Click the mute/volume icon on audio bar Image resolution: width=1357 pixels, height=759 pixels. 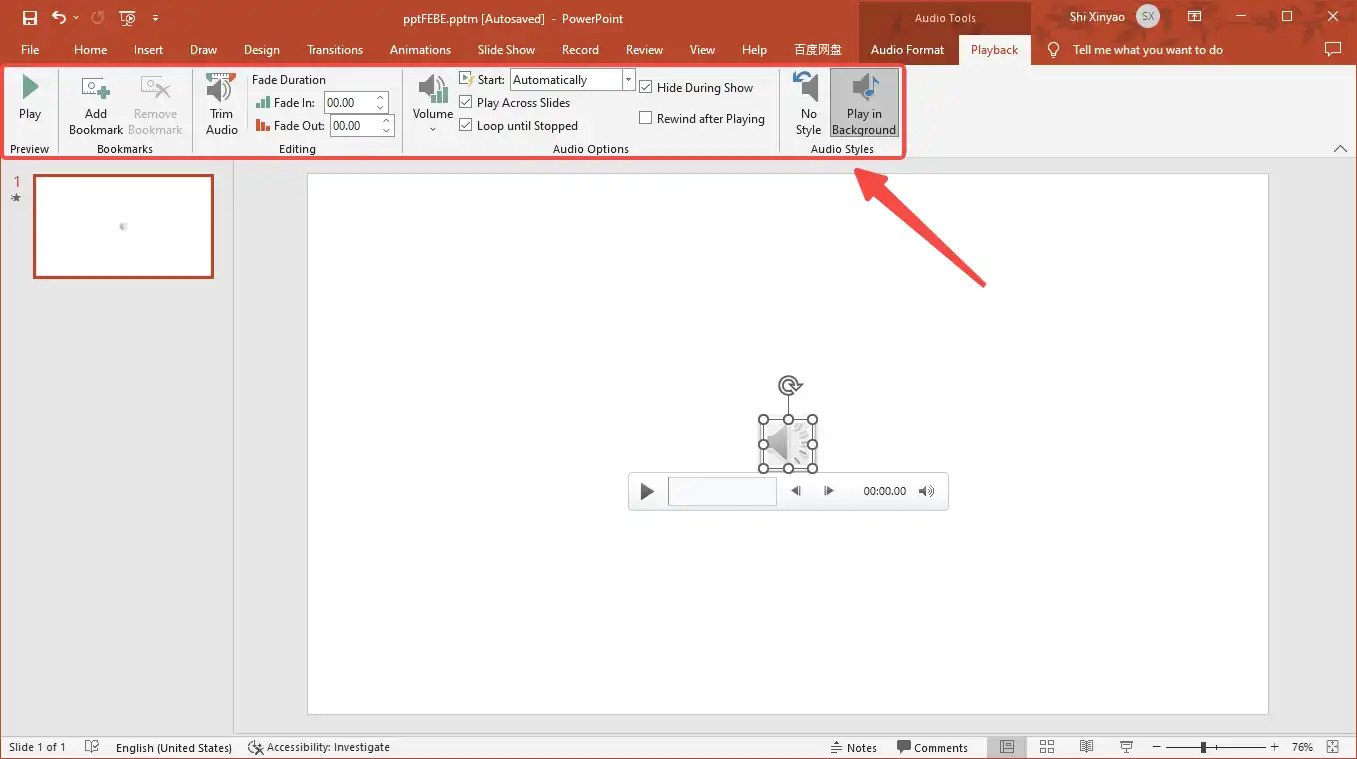927,491
